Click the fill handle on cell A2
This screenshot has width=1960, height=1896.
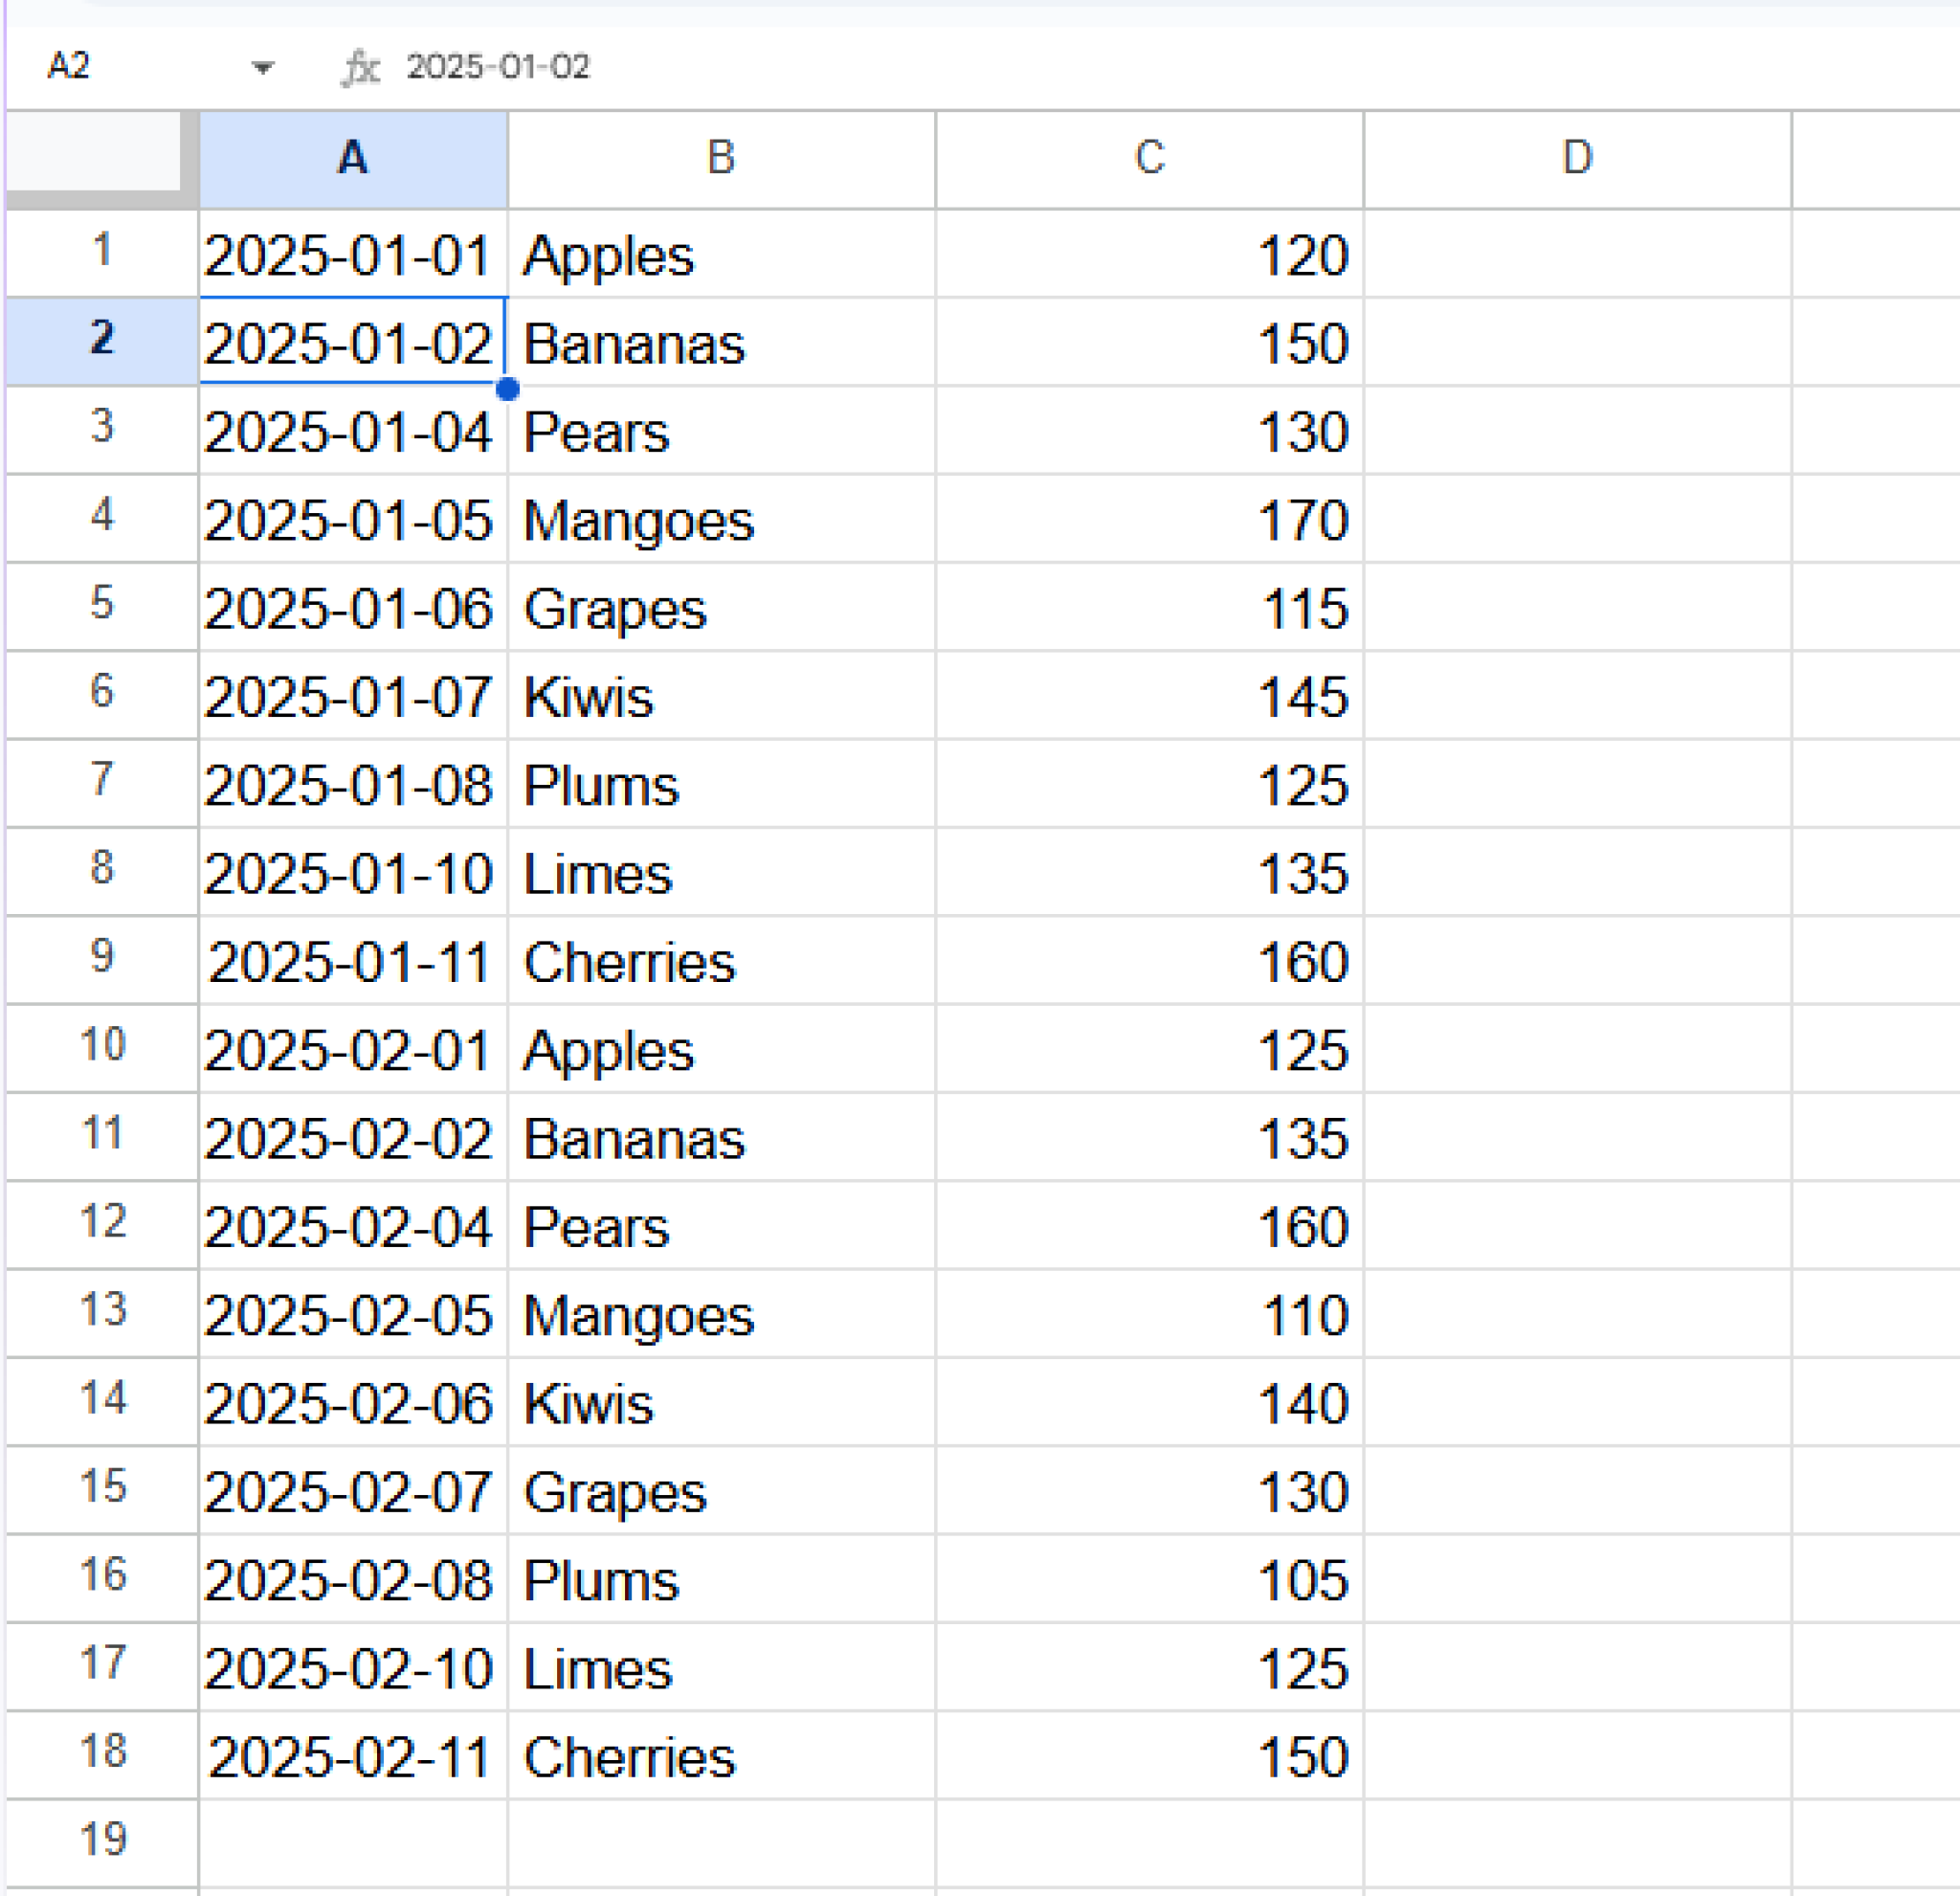[x=509, y=390]
